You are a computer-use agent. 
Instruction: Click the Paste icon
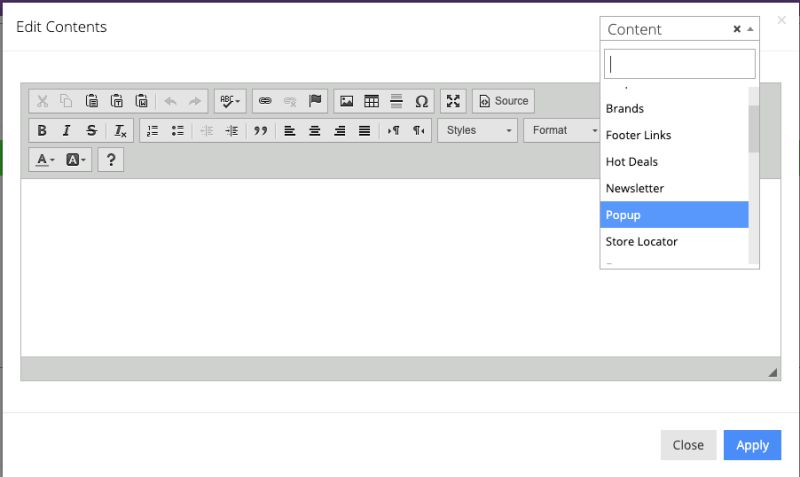[x=92, y=101]
